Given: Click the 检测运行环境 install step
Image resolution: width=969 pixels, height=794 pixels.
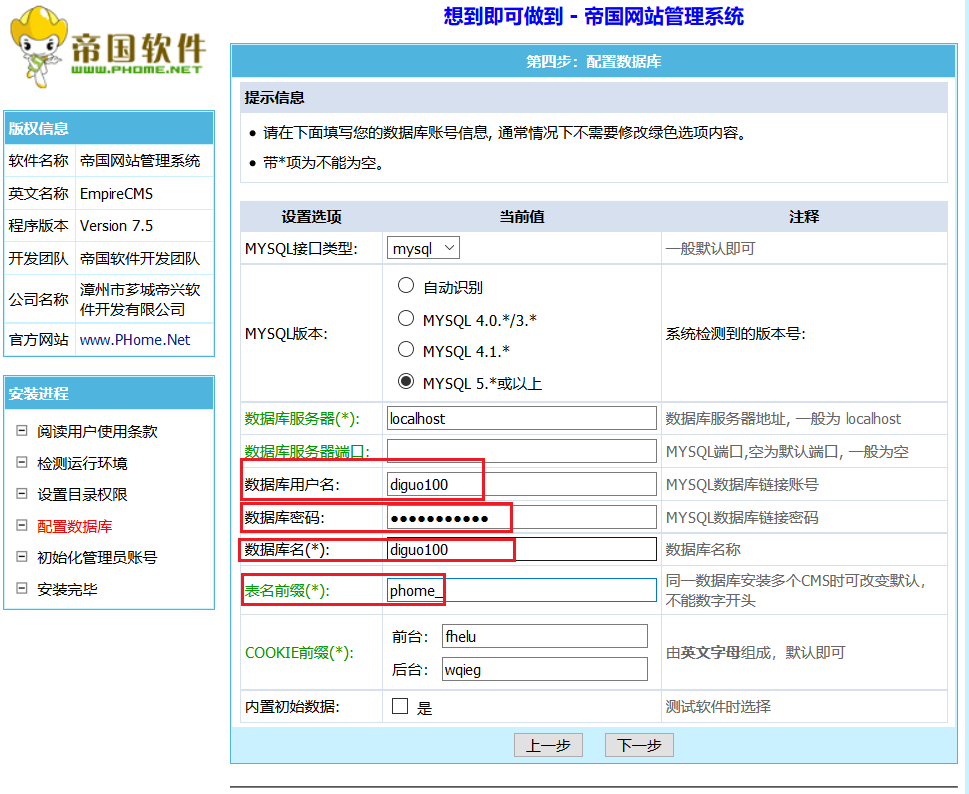Looking at the screenshot, I should tap(82, 463).
